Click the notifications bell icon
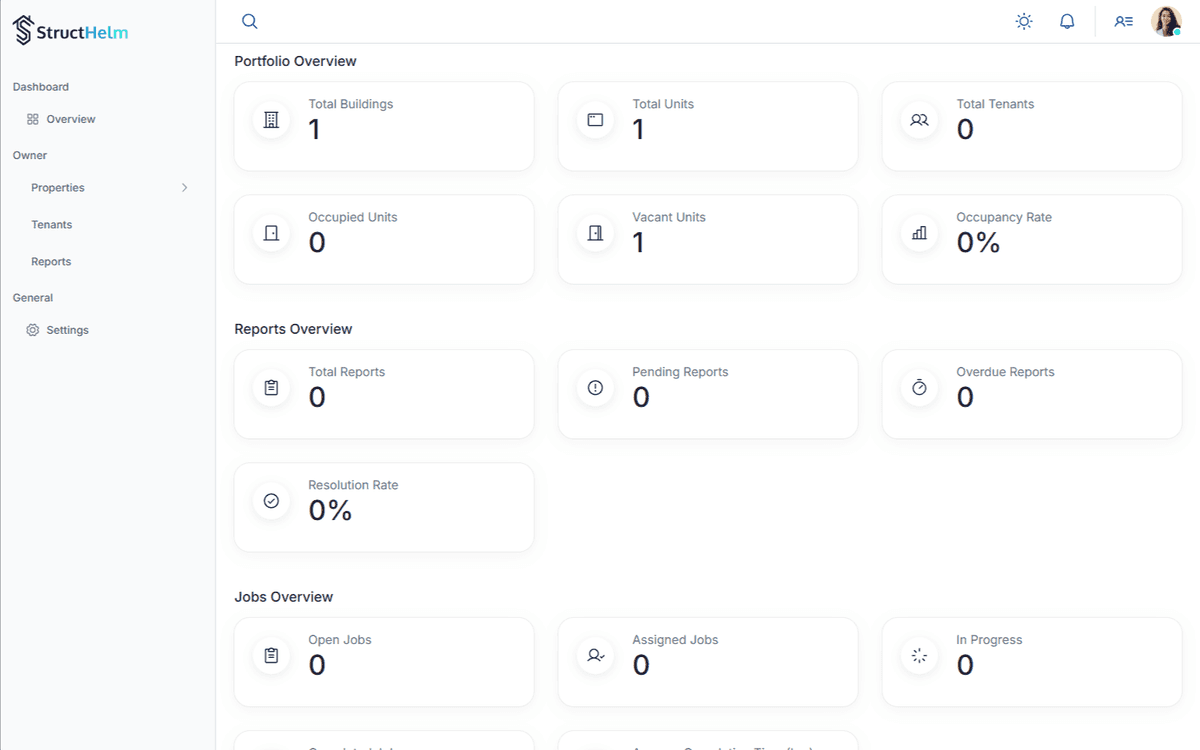This screenshot has height=750, width=1200. coord(1066,20)
